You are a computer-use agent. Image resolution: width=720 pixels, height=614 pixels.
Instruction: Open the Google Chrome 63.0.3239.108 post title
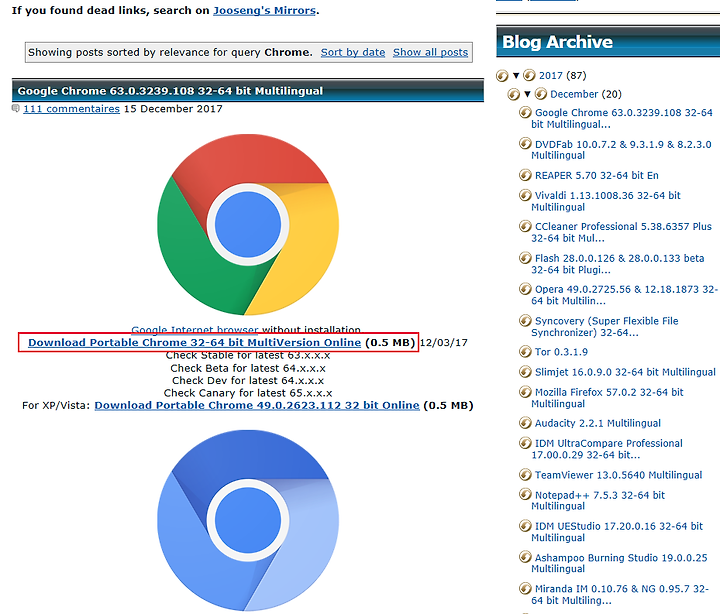coord(170,91)
